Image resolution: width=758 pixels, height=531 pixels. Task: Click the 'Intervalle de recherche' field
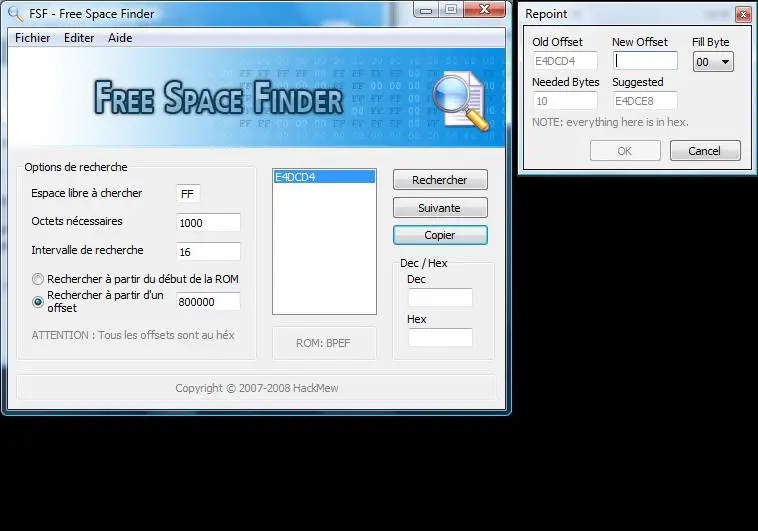(x=208, y=251)
